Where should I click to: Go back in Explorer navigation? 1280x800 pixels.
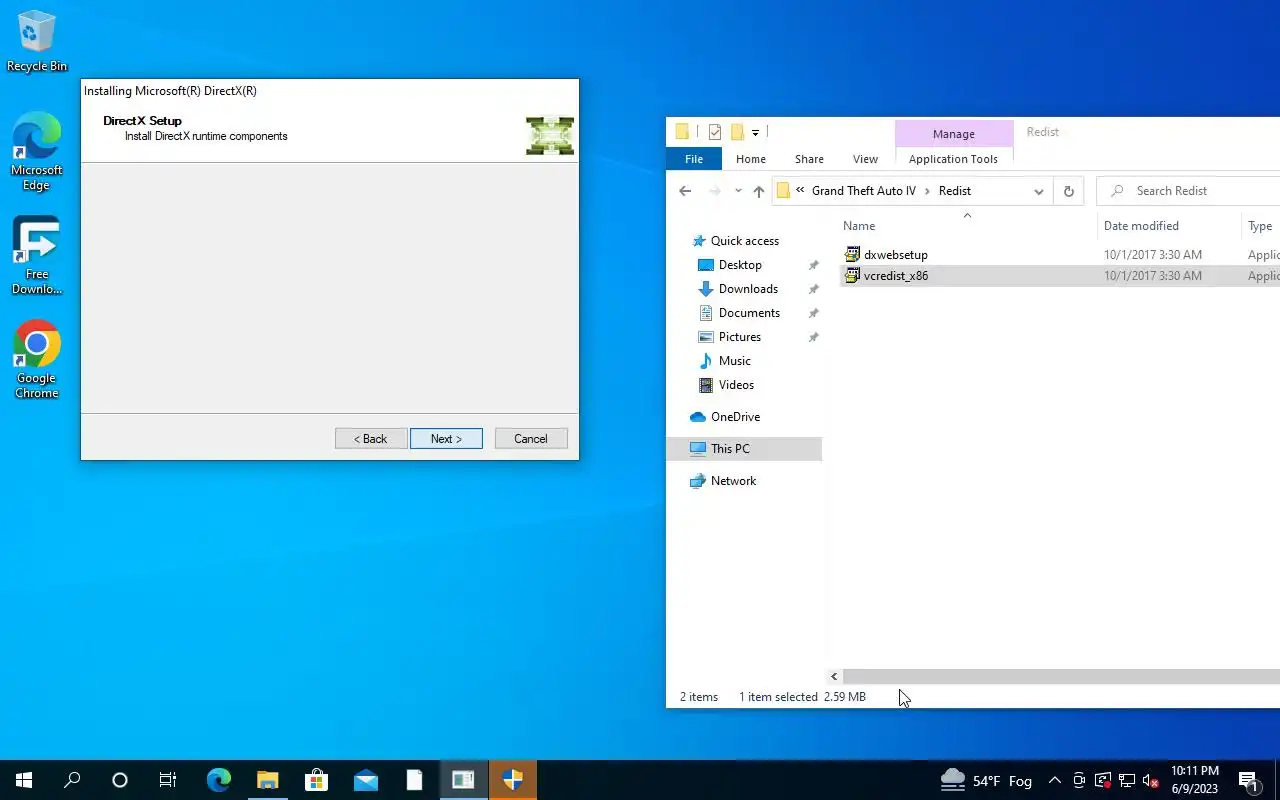pos(685,191)
